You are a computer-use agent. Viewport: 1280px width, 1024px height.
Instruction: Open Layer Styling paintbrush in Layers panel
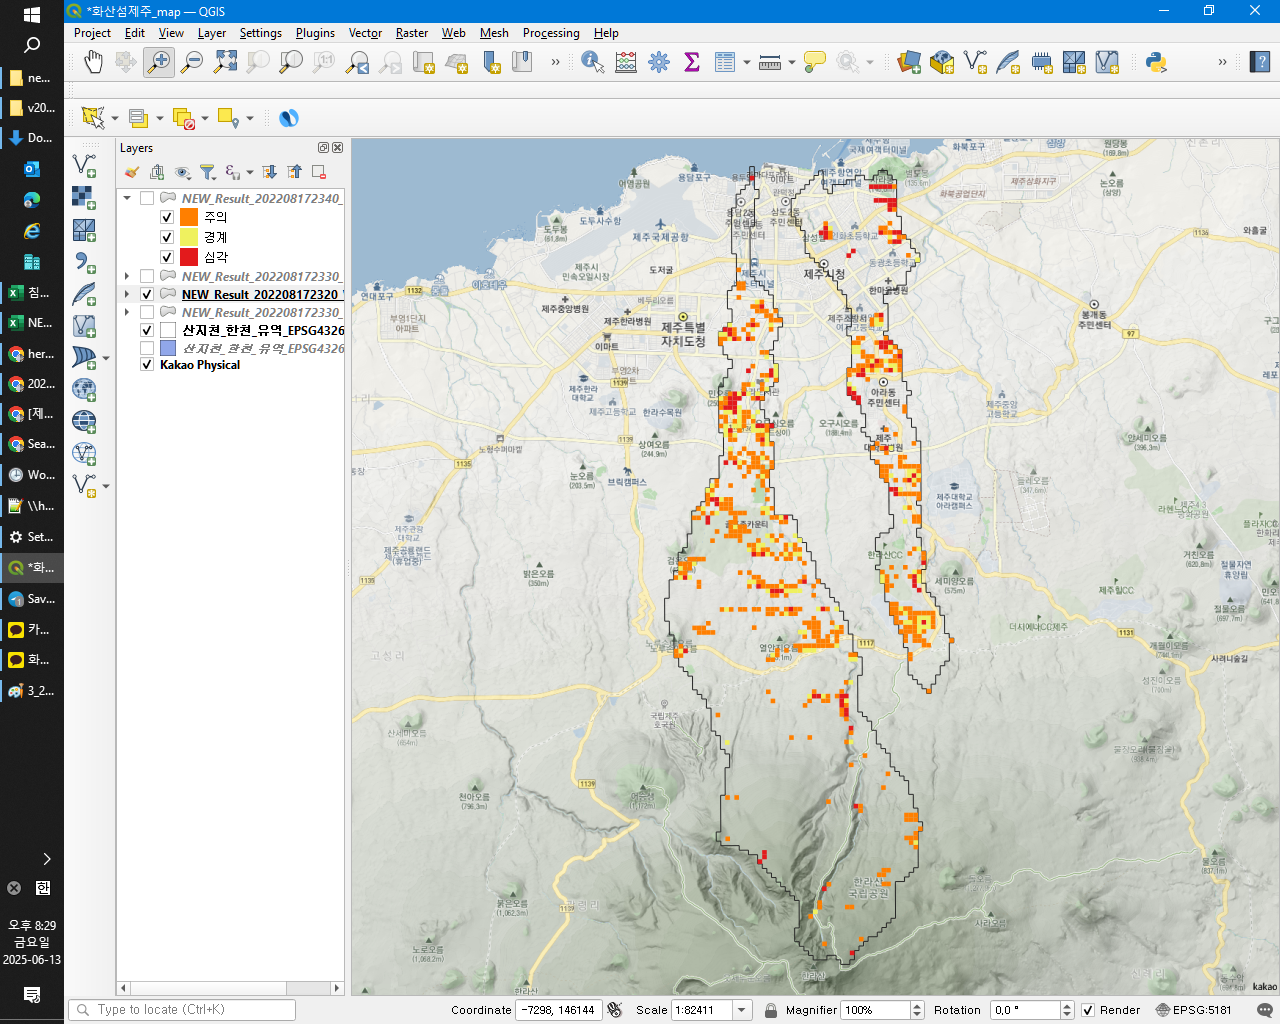132,173
